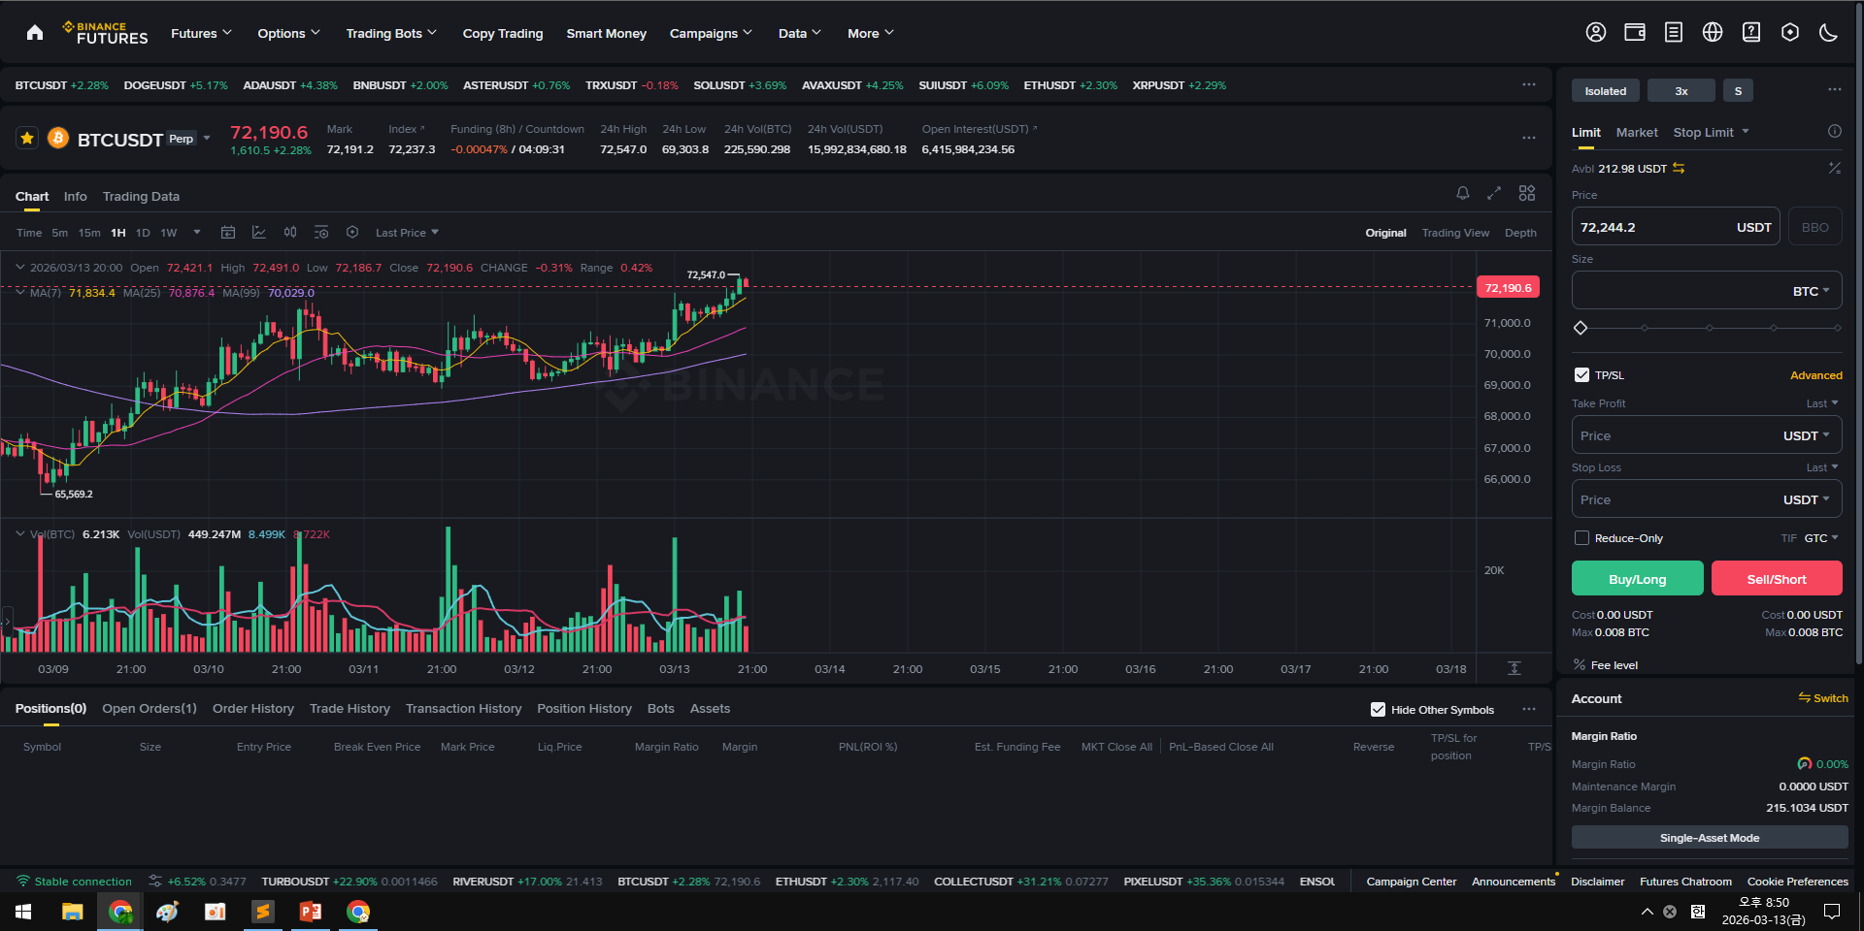
Task: Click the order size slider handle
Action: pyautogui.click(x=1580, y=328)
